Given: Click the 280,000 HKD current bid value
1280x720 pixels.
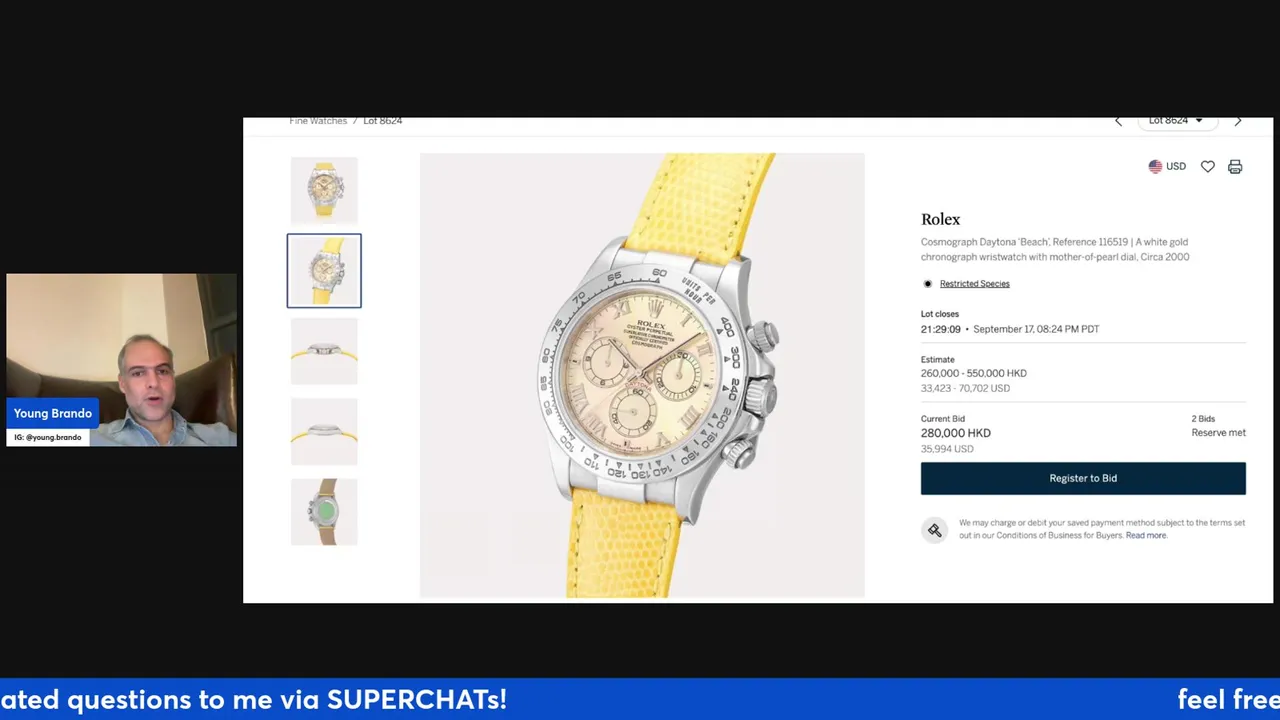Looking at the screenshot, I should (956, 433).
